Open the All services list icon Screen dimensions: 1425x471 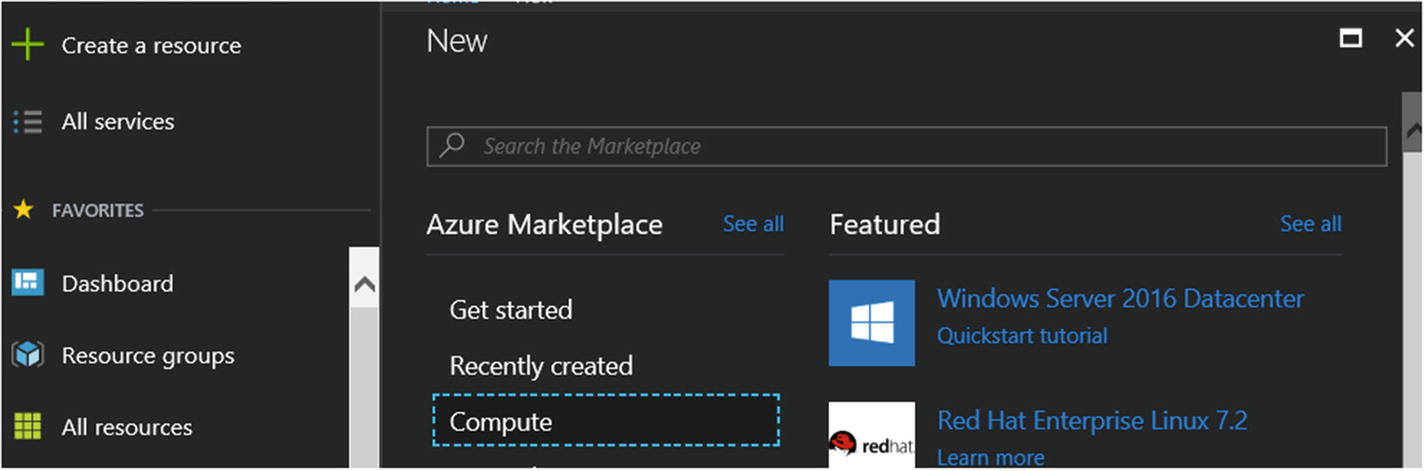tap(28, 122)
